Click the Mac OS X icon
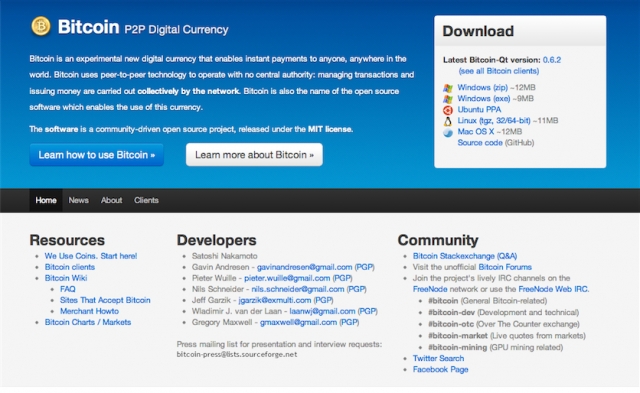640x393 pixels. [x=448, y=132]
